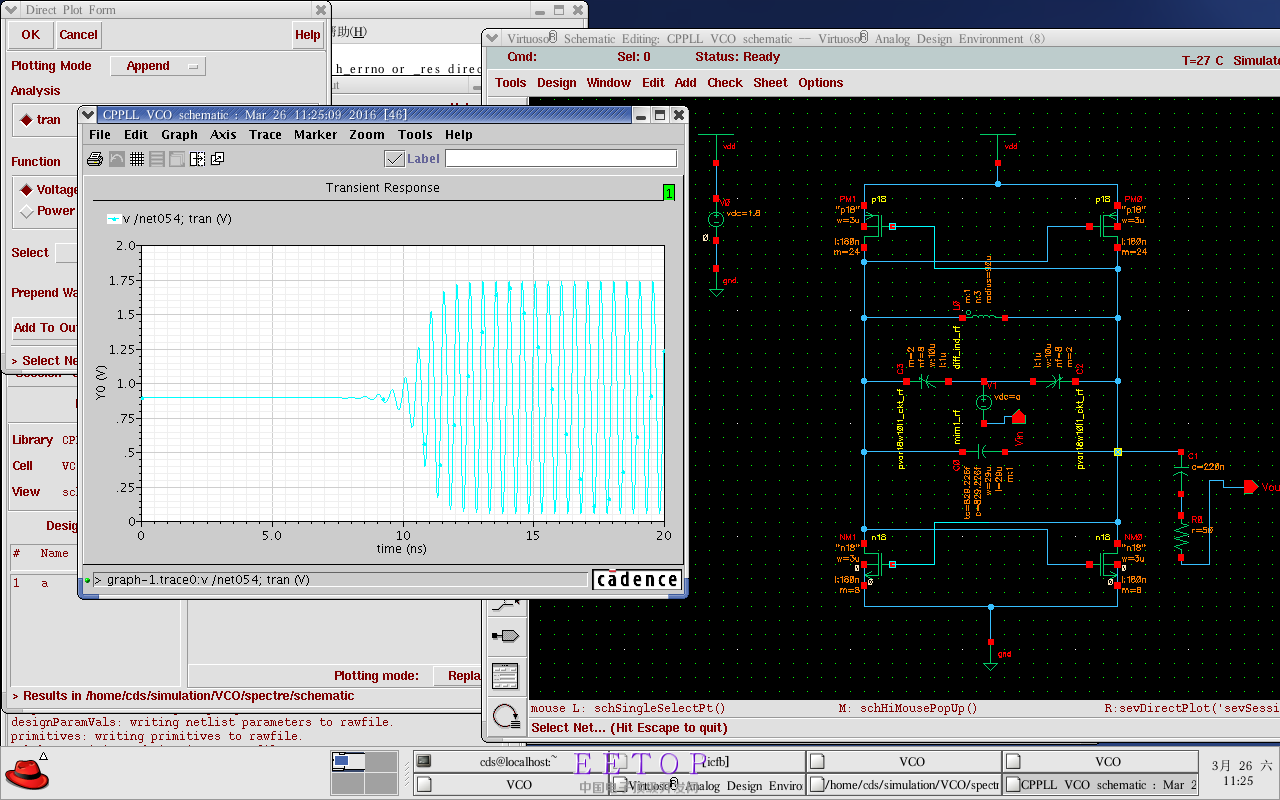This screenshot has width=1280, height=800.
Task: Click the properties form icon in schematic sidebar
Action: (506, 676)
